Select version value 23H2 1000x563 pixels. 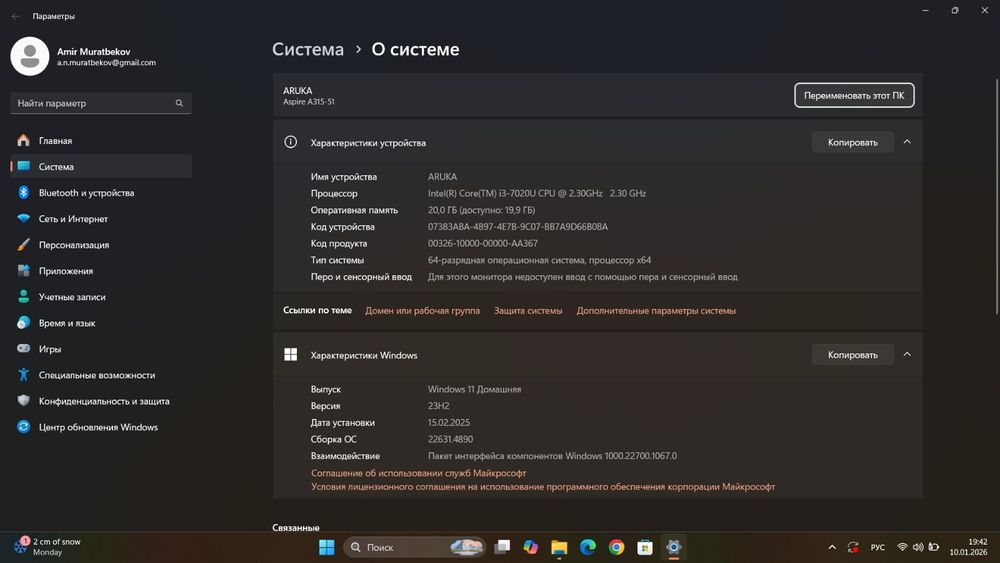click(x=439, y=406)
